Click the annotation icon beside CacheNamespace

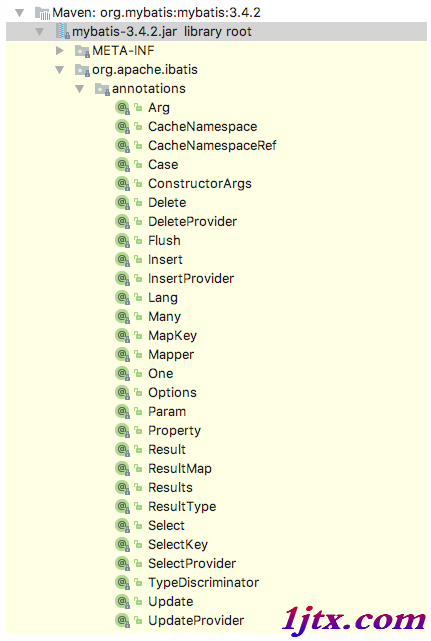tap(122, 127)
